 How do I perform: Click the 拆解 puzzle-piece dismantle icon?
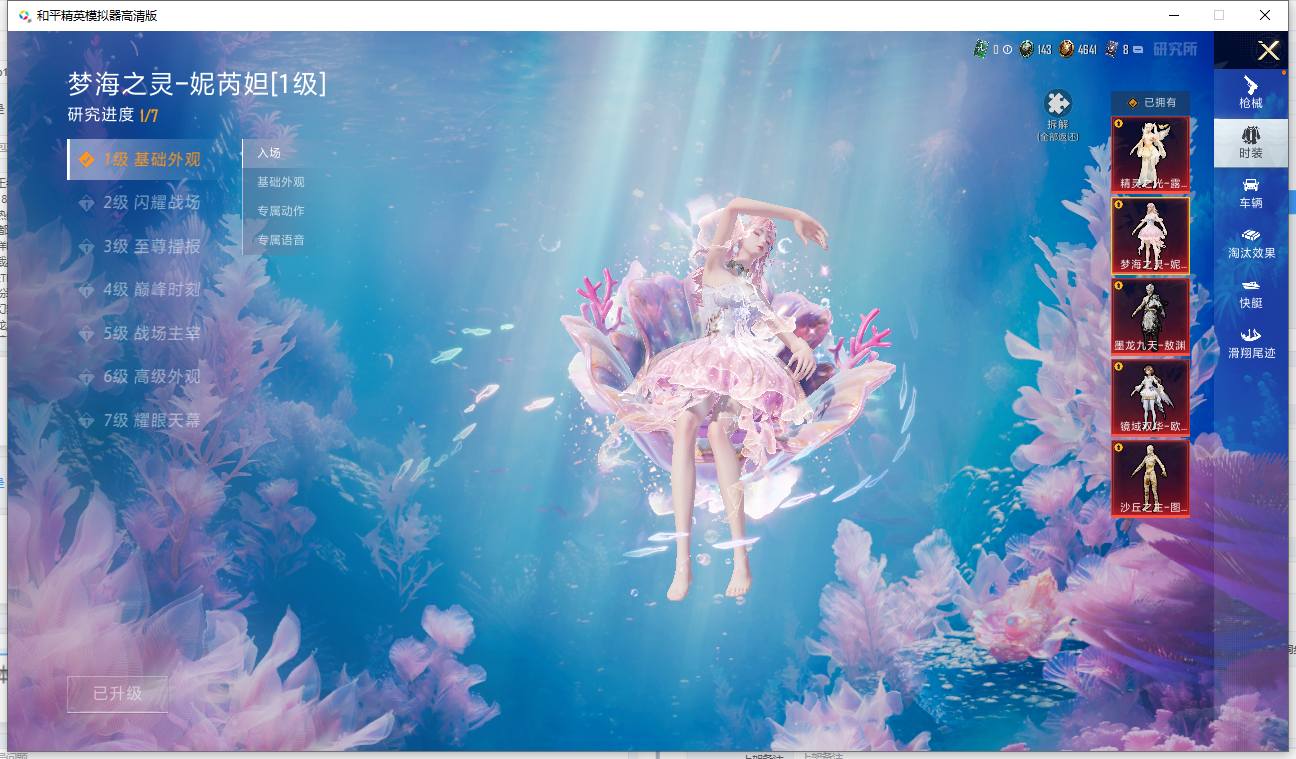coord(1058,103)
